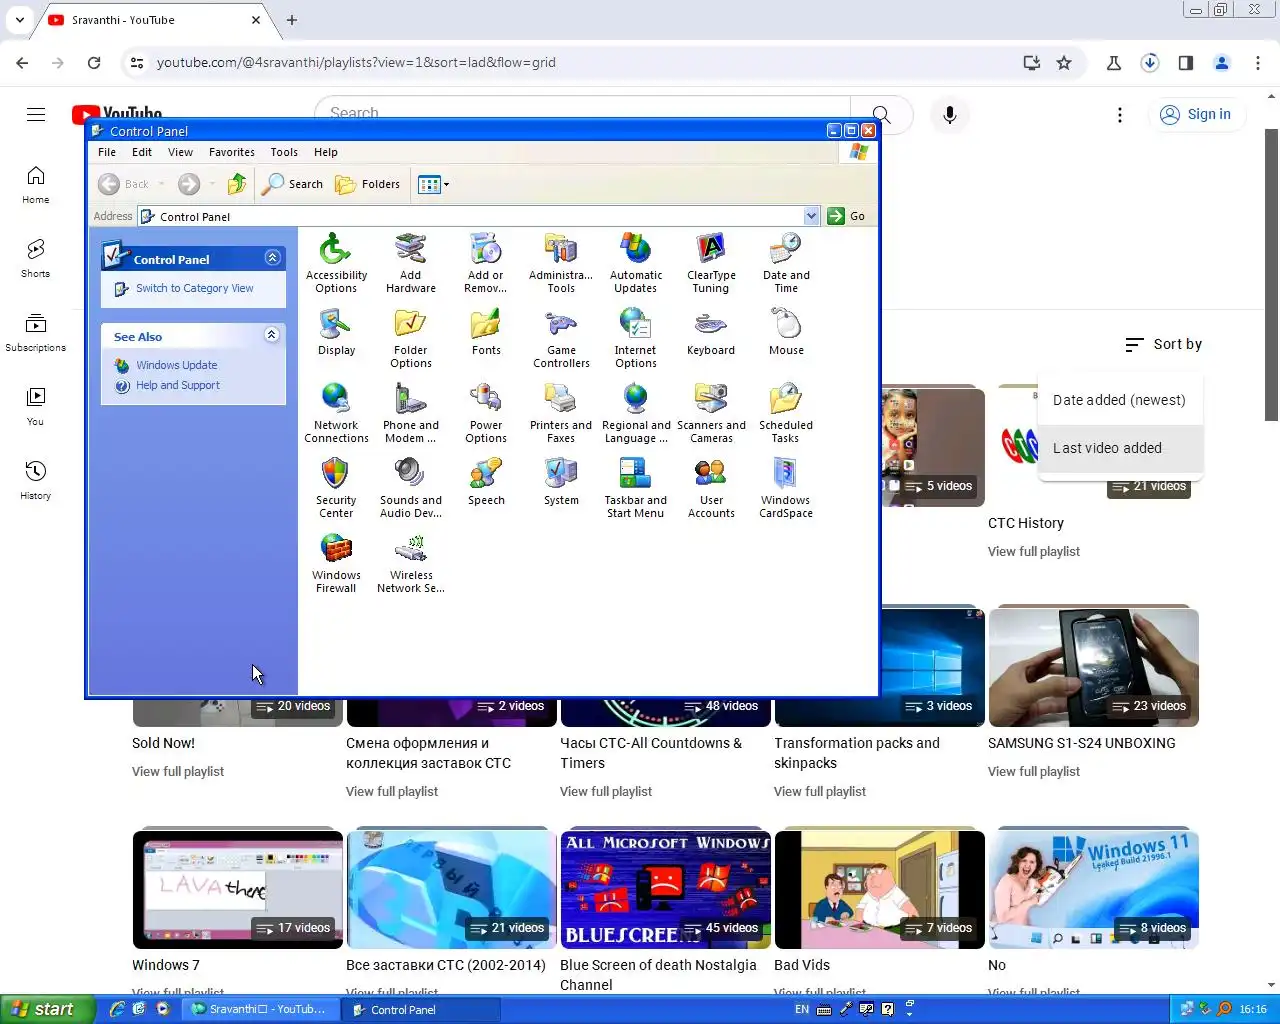Viewport: 1280px width, 1024px height.
Task: Click YouTube Sign in button
Action: pyautogui.click(x=1196, y=114)
